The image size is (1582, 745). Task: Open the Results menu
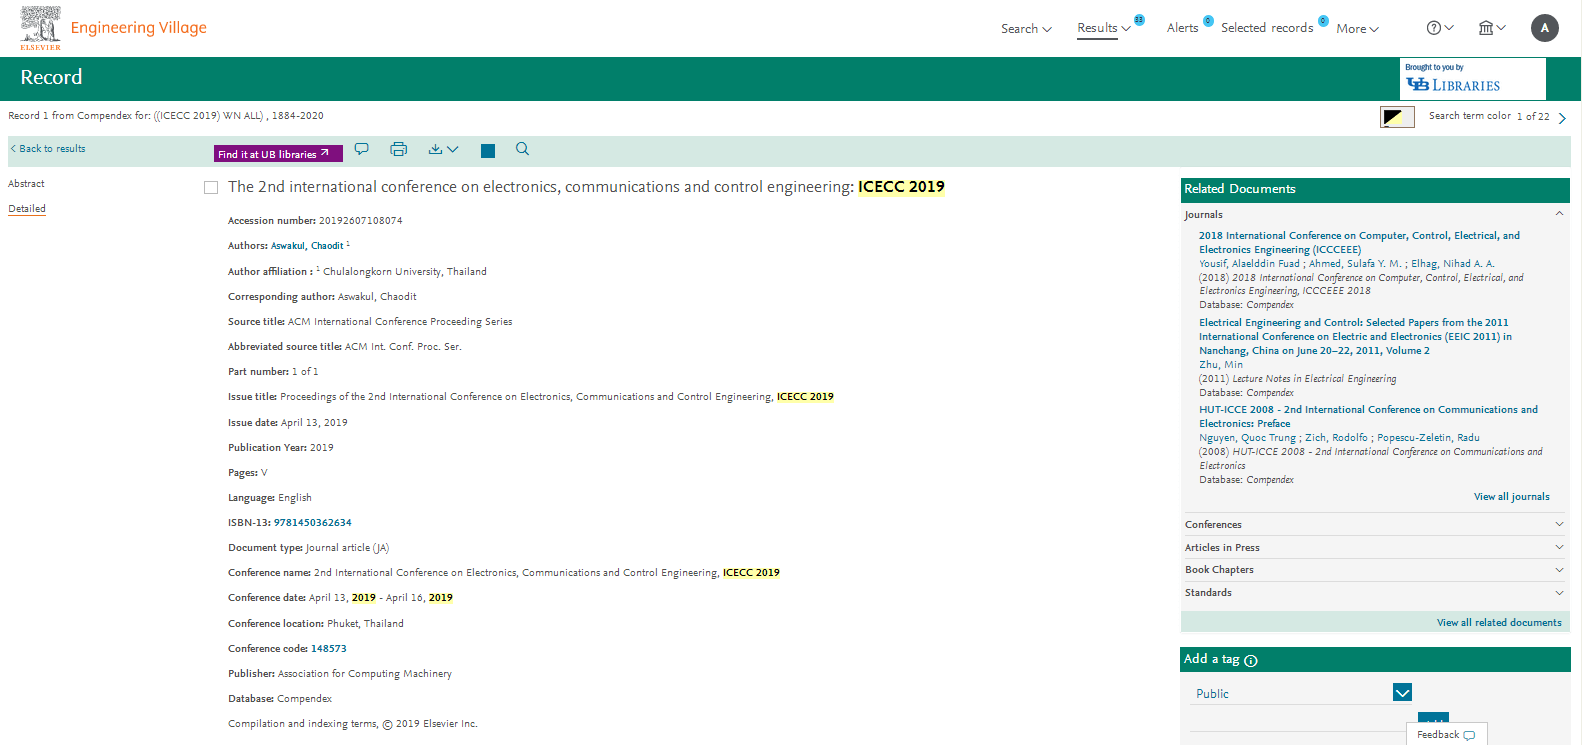pos(1104,28)
